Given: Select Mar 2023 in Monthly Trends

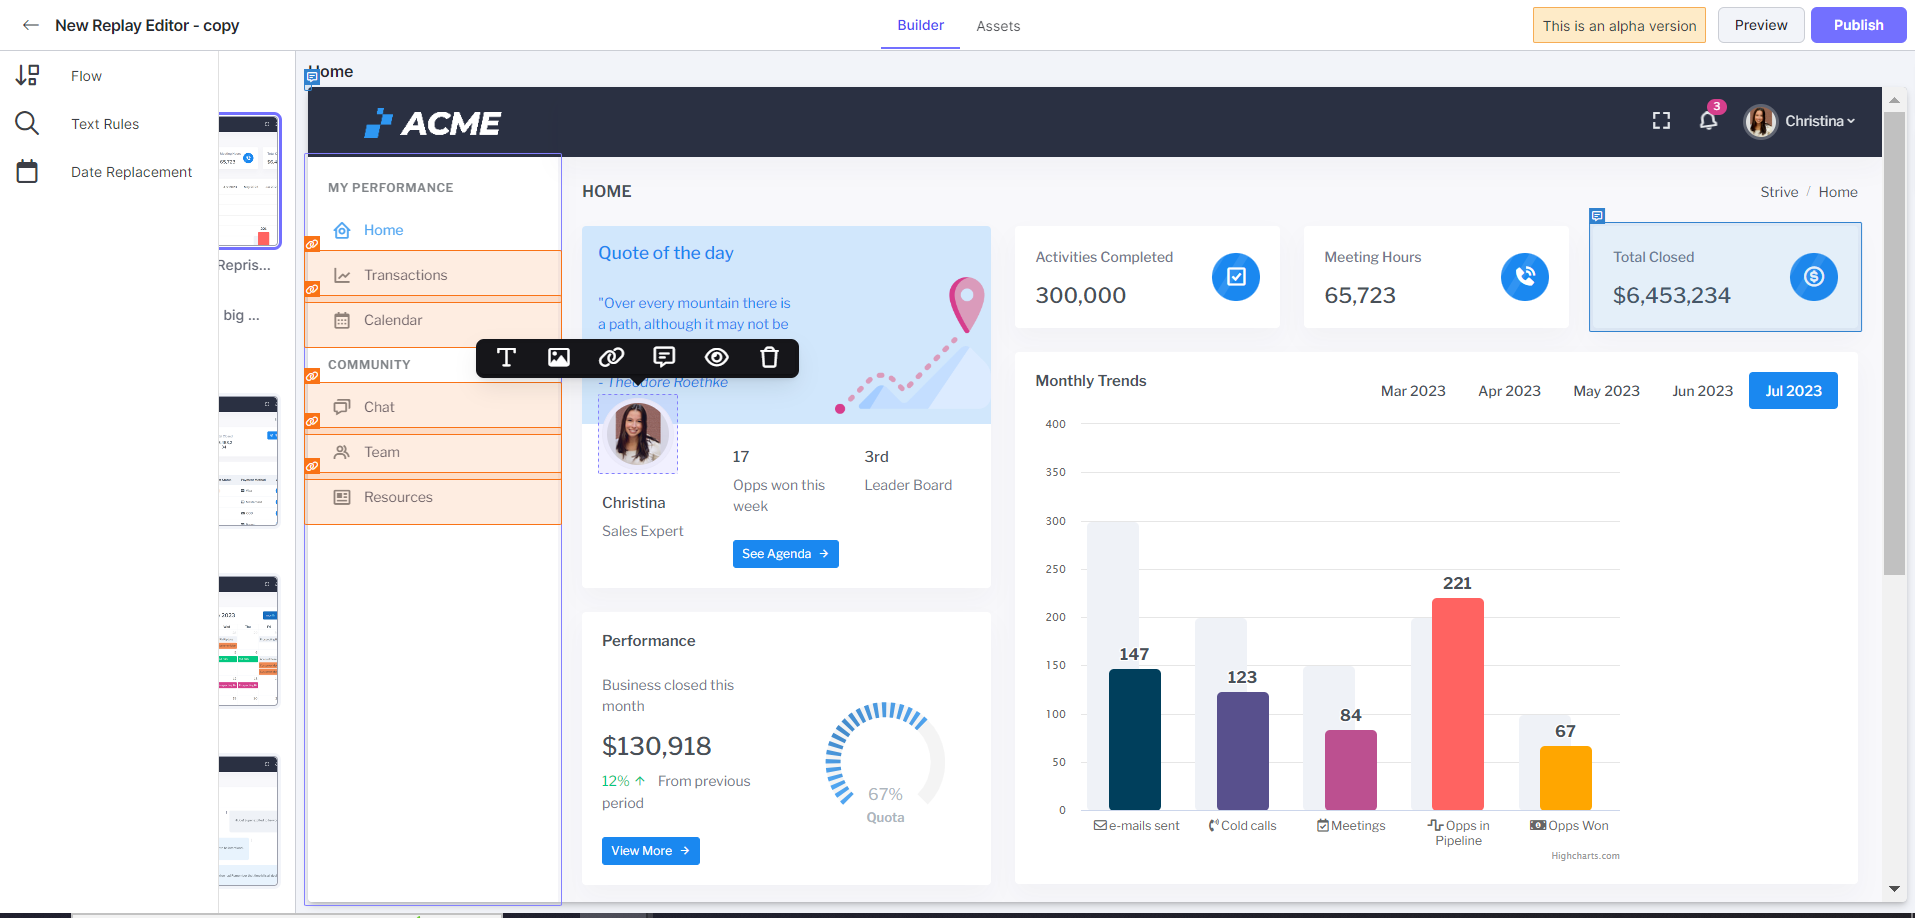Looking at the screenshot, I should coord(1412,391).
